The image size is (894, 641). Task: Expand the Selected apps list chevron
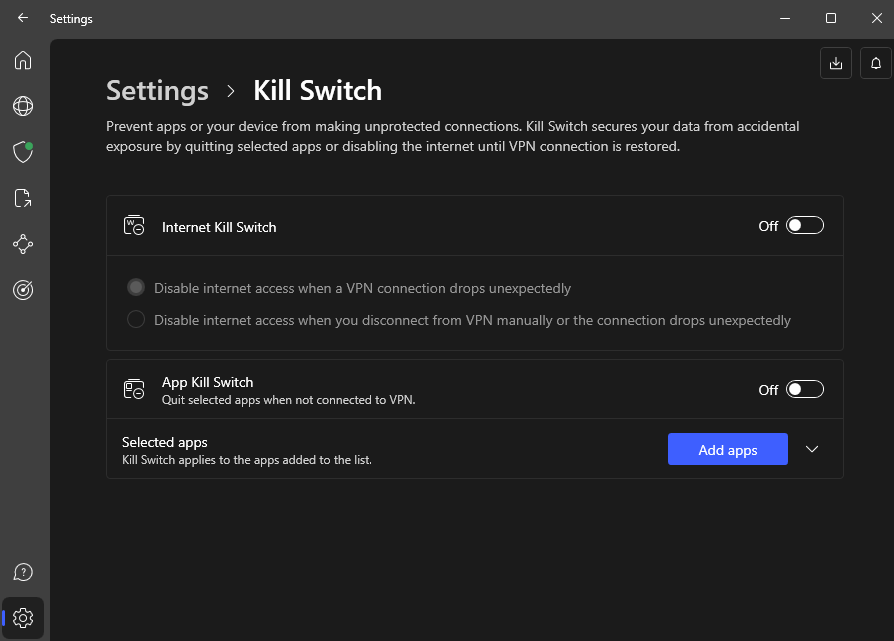(812, 450)
